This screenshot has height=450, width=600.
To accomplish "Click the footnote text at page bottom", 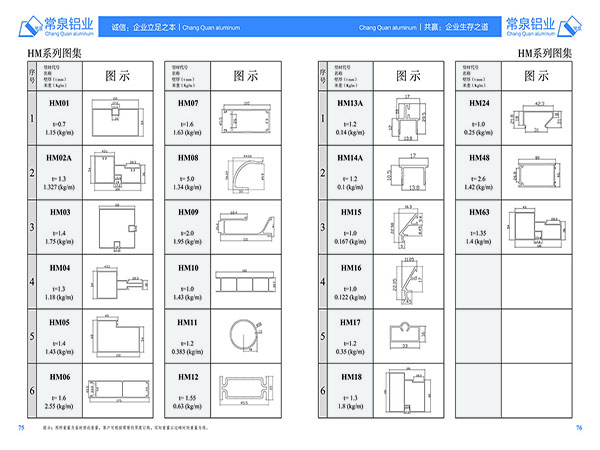I will (x=126, y=428).
